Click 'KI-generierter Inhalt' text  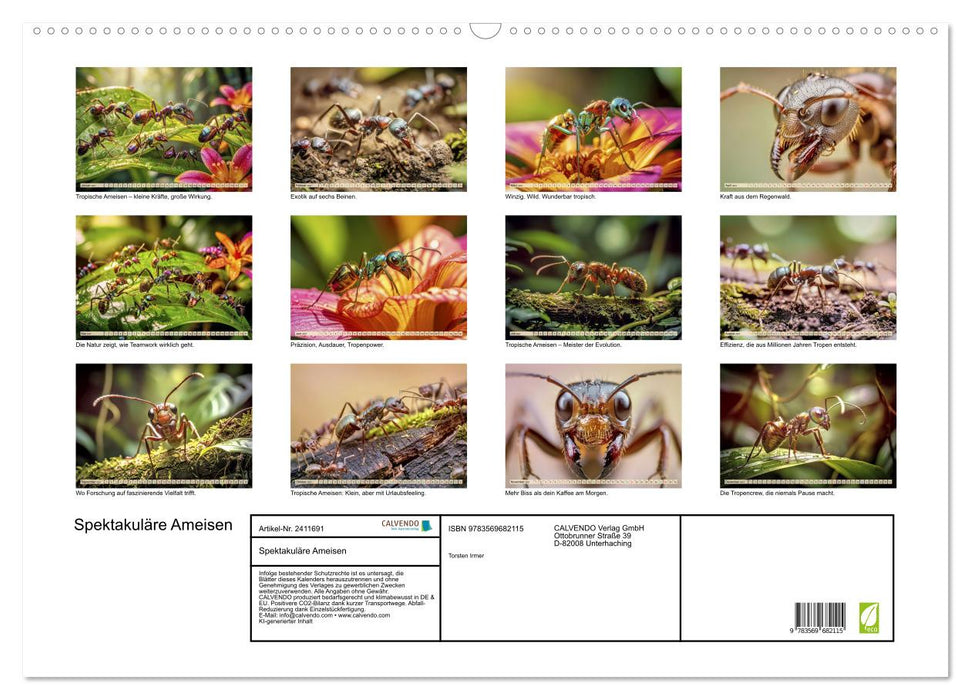coord(285,621)
